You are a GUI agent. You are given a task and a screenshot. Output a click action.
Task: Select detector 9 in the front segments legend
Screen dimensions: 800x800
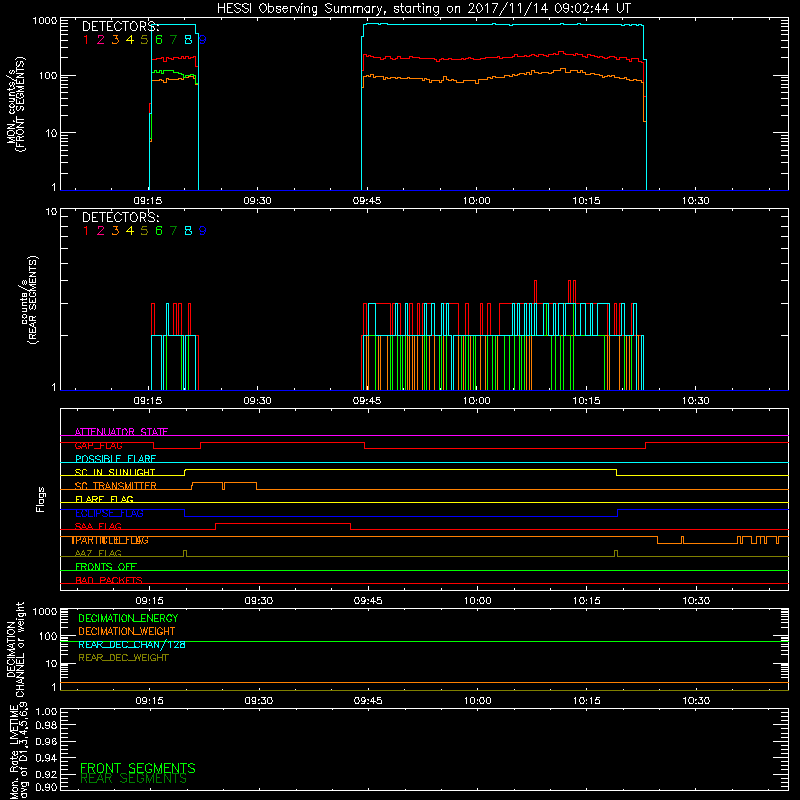click(x=203, y=40)
